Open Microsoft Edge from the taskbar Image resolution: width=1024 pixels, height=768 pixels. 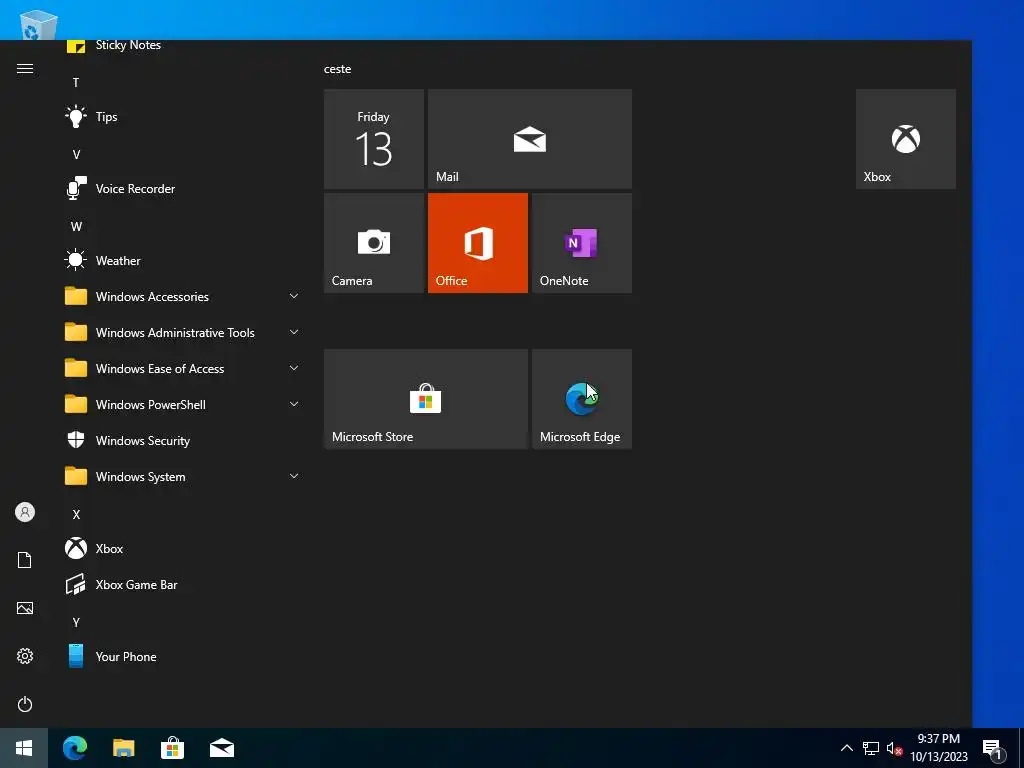point(75,748)
